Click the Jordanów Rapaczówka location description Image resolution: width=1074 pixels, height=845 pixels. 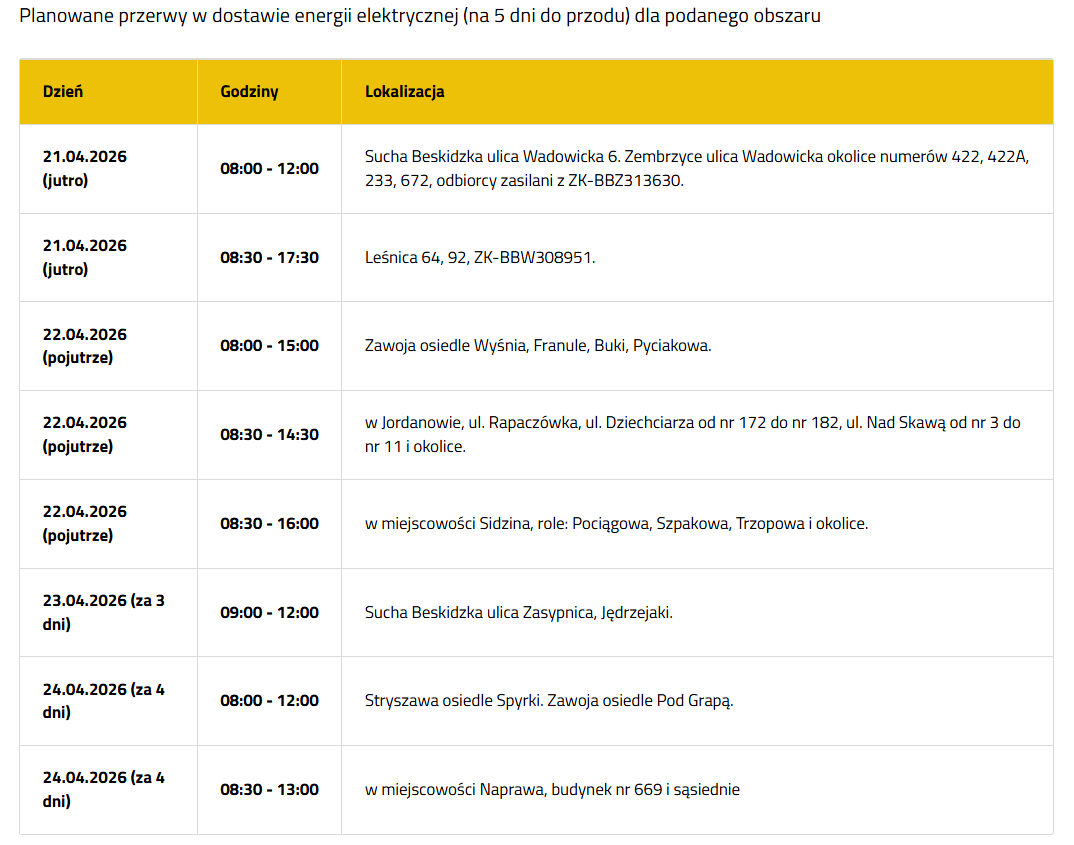click(x=692, y=435)
